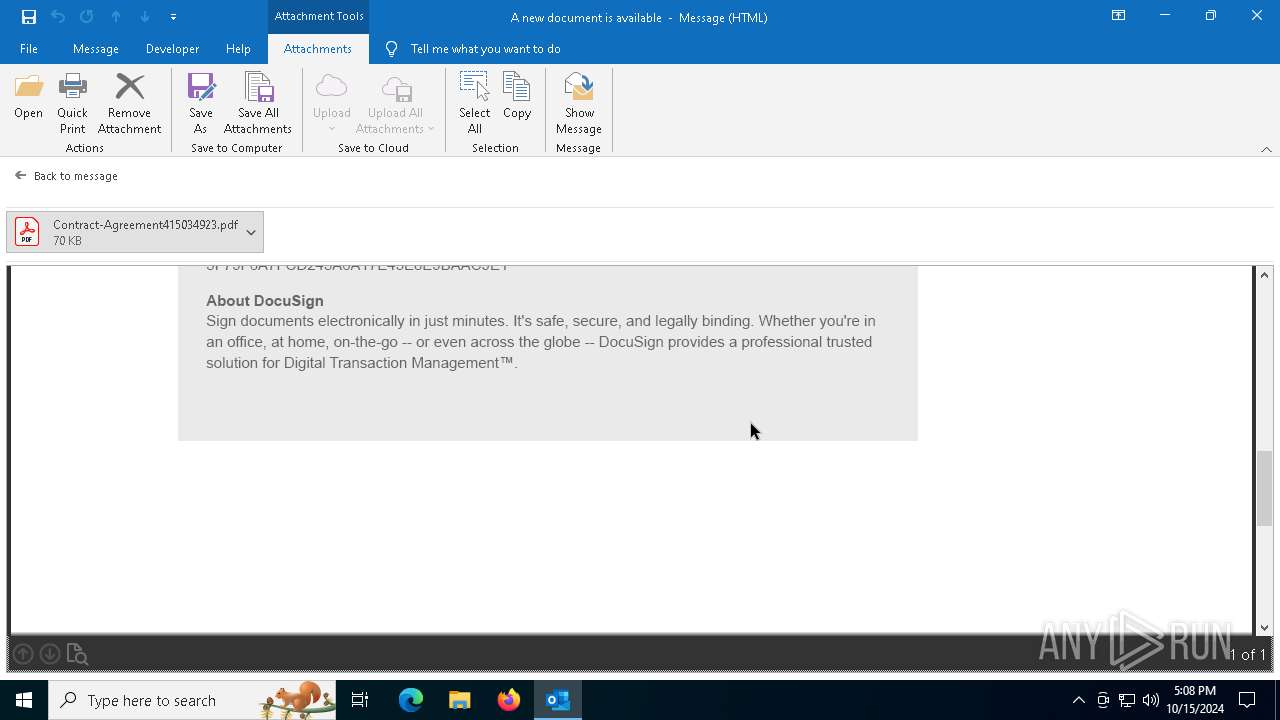Open the File menu

tap(29, 48)
